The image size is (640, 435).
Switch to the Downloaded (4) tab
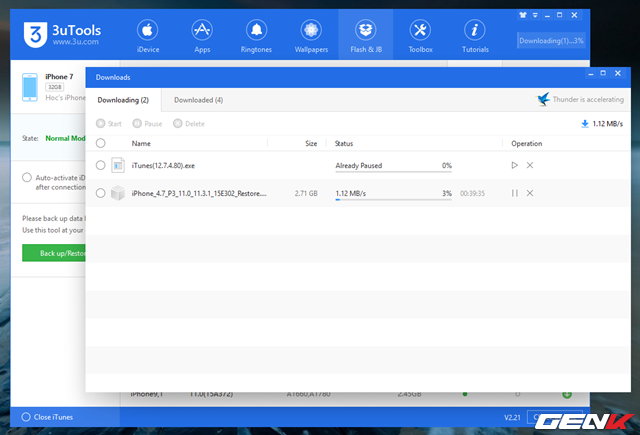coord(198,100)
